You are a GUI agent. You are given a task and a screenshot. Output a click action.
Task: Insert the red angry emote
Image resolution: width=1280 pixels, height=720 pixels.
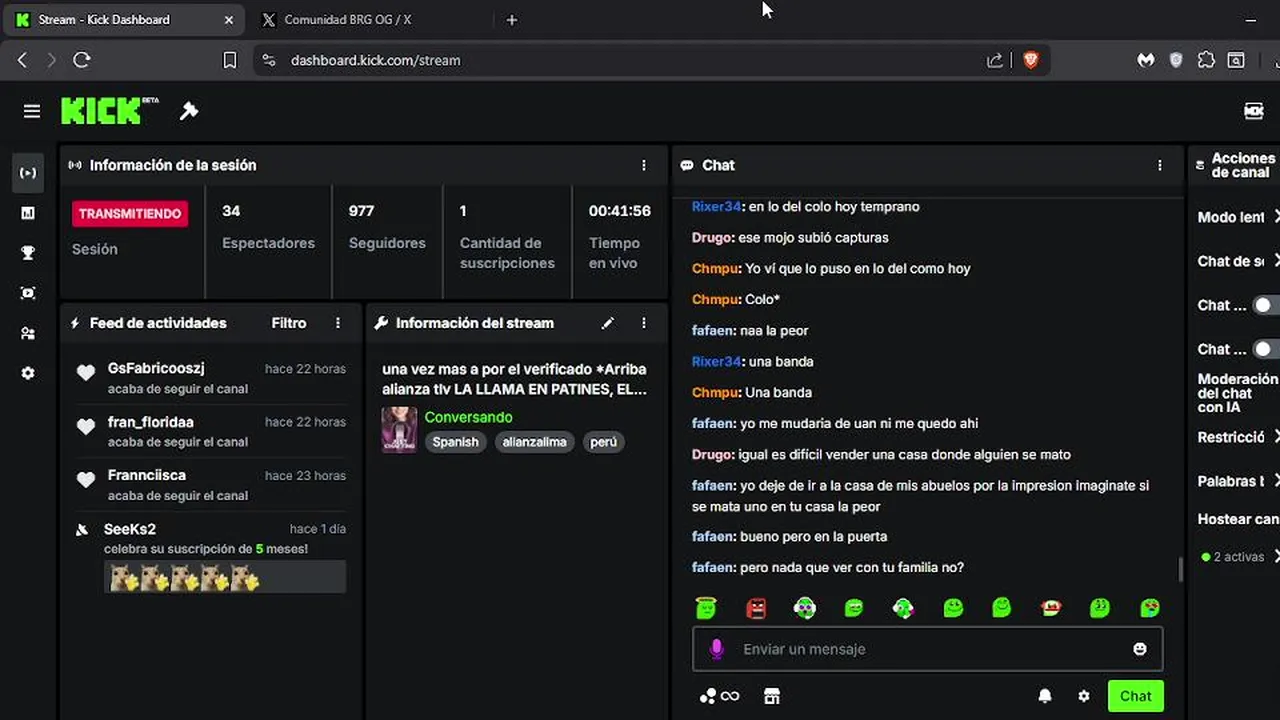756,607
